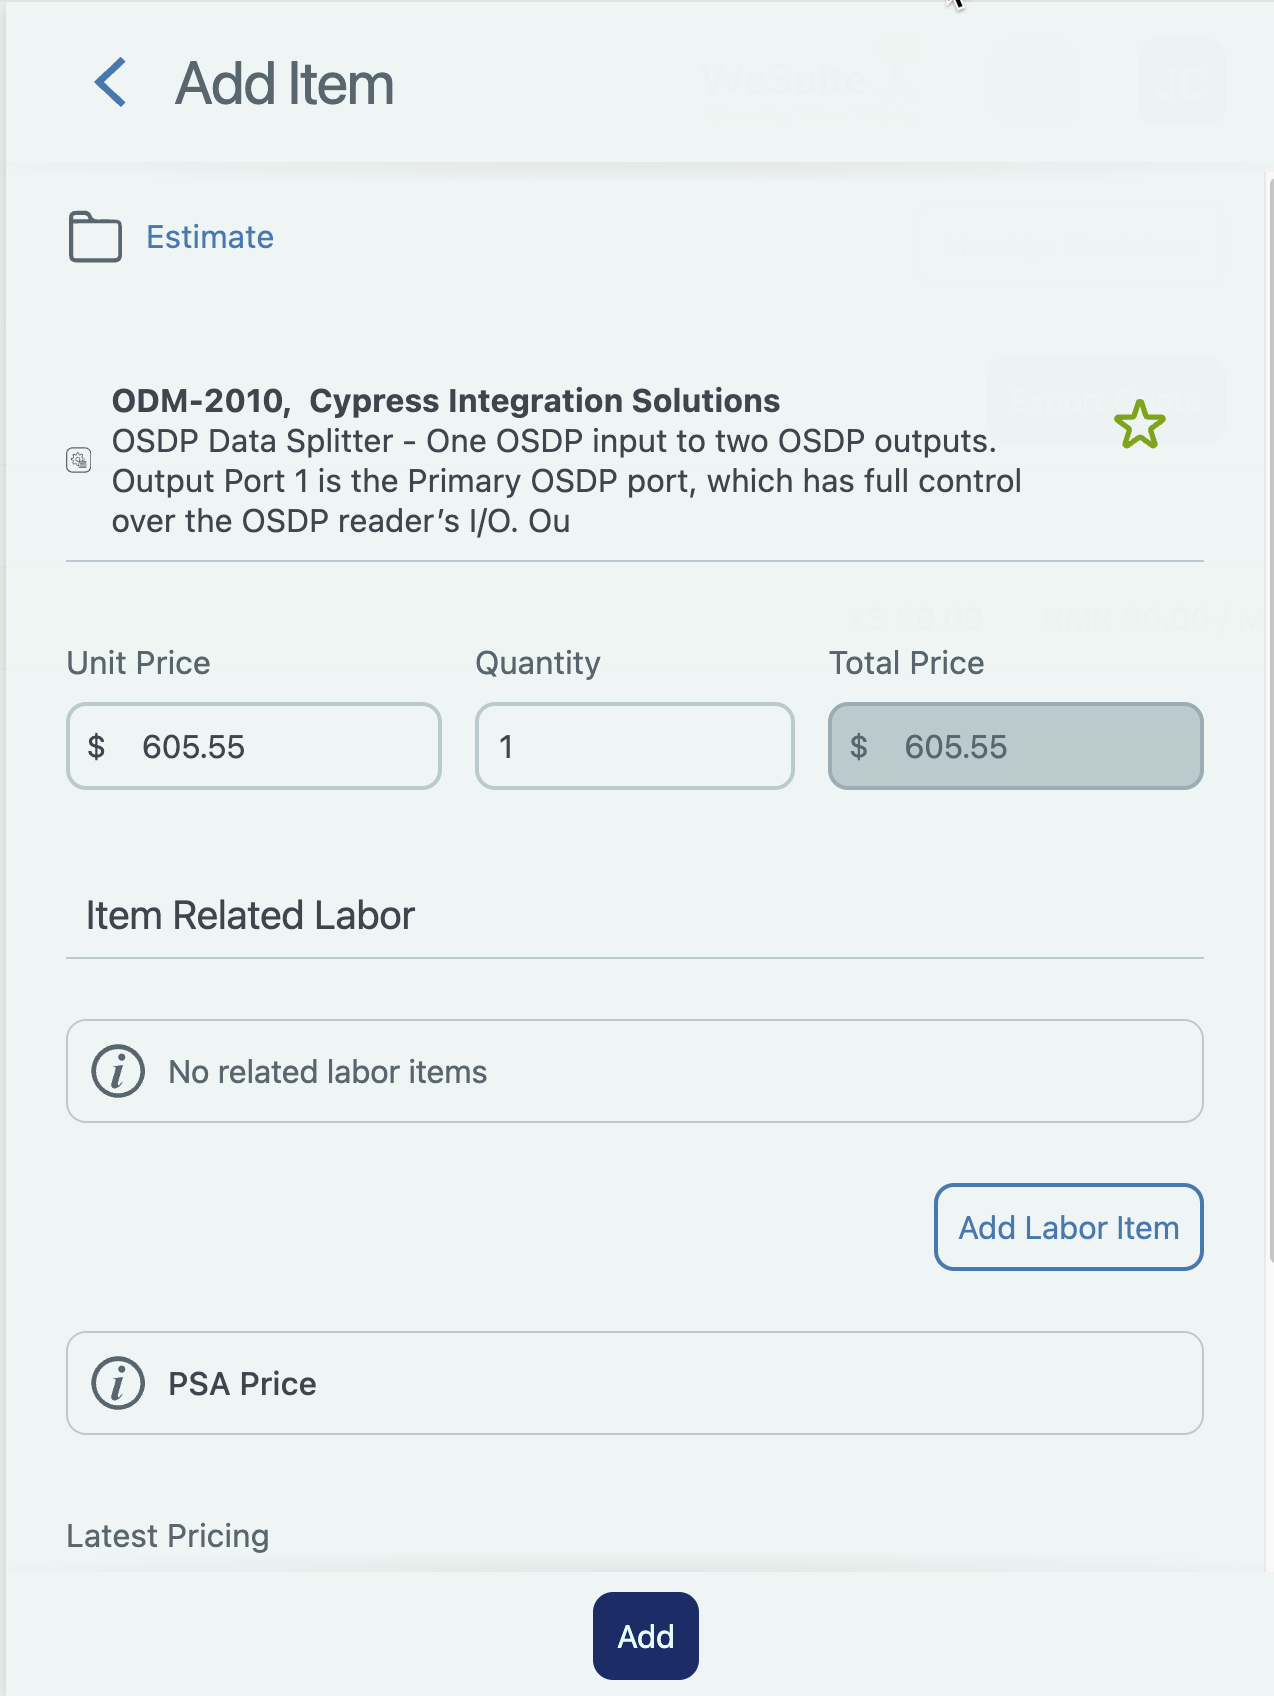Click the OSDP Data Splitter description text
The height and width of the screenshot is (1696, 1274).
click(x=566, y=481)
